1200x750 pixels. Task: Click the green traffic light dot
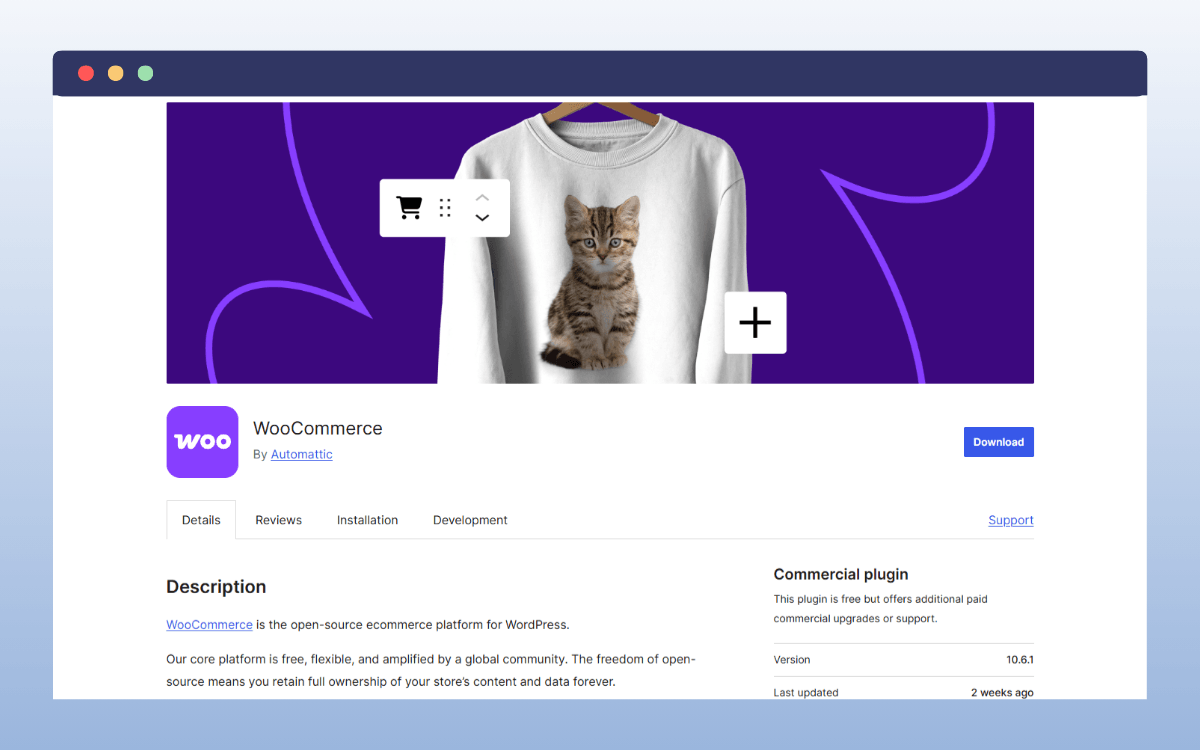[x=145, y=73]
